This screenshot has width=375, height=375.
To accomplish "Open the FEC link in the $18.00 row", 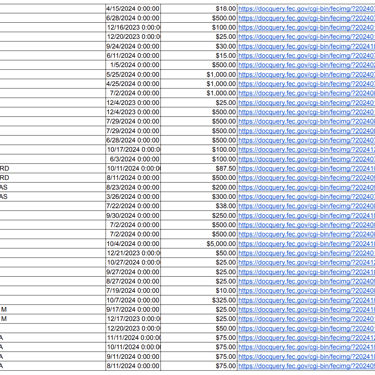I will pyautogui.click(x=307, y=9).
